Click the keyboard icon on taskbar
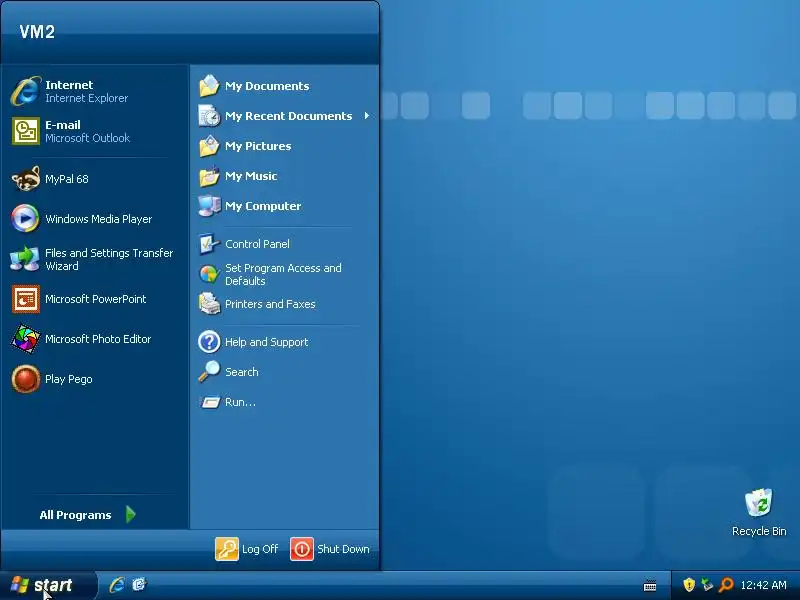Viewport: 800px width, 600px height. coord(650,586)
